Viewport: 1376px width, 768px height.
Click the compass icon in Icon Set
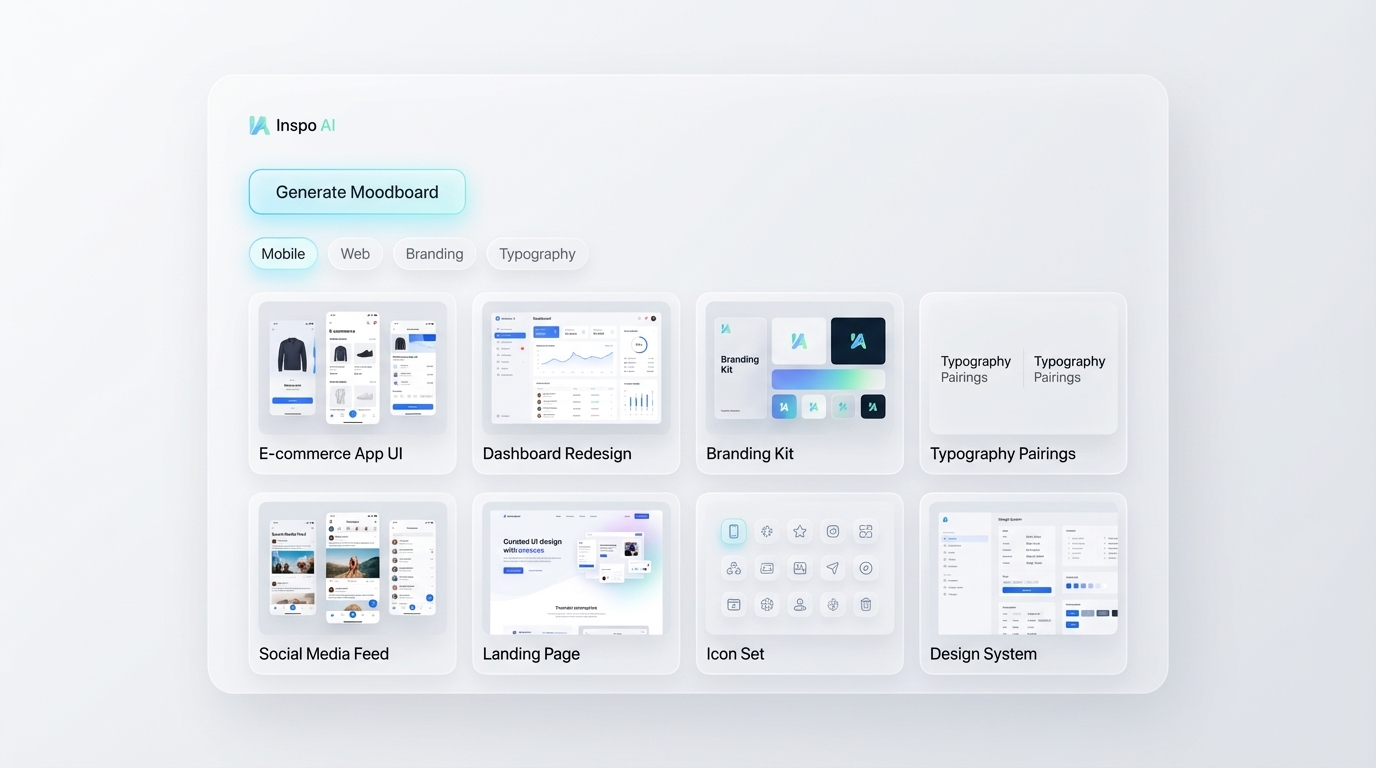[865, 568]
